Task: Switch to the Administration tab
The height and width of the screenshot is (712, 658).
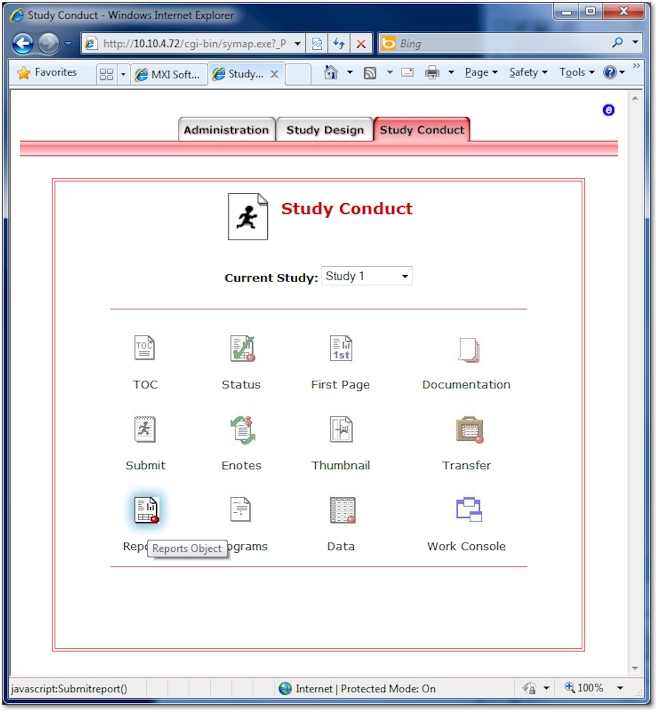Action: tap(226, 130)
